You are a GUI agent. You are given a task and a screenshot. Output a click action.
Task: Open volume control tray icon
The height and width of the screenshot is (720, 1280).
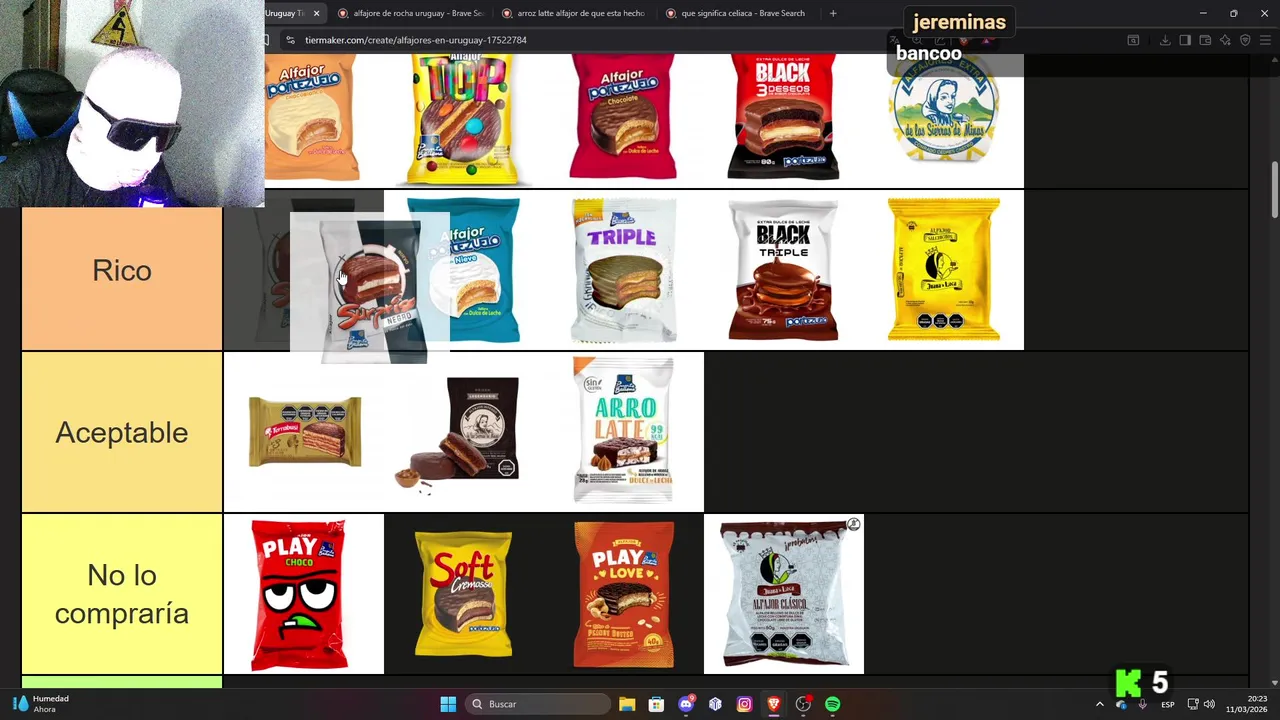pyautogui.click(x=1209, y=704)
